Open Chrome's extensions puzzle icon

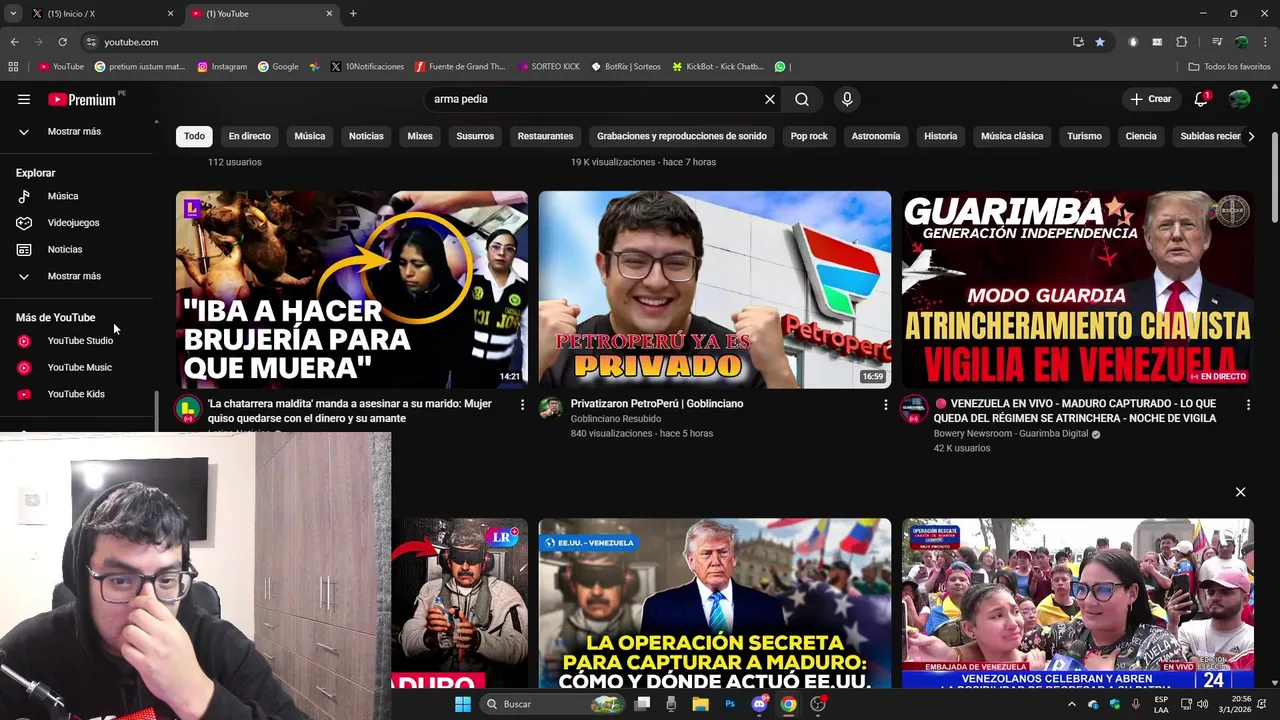coord(1181,42)
